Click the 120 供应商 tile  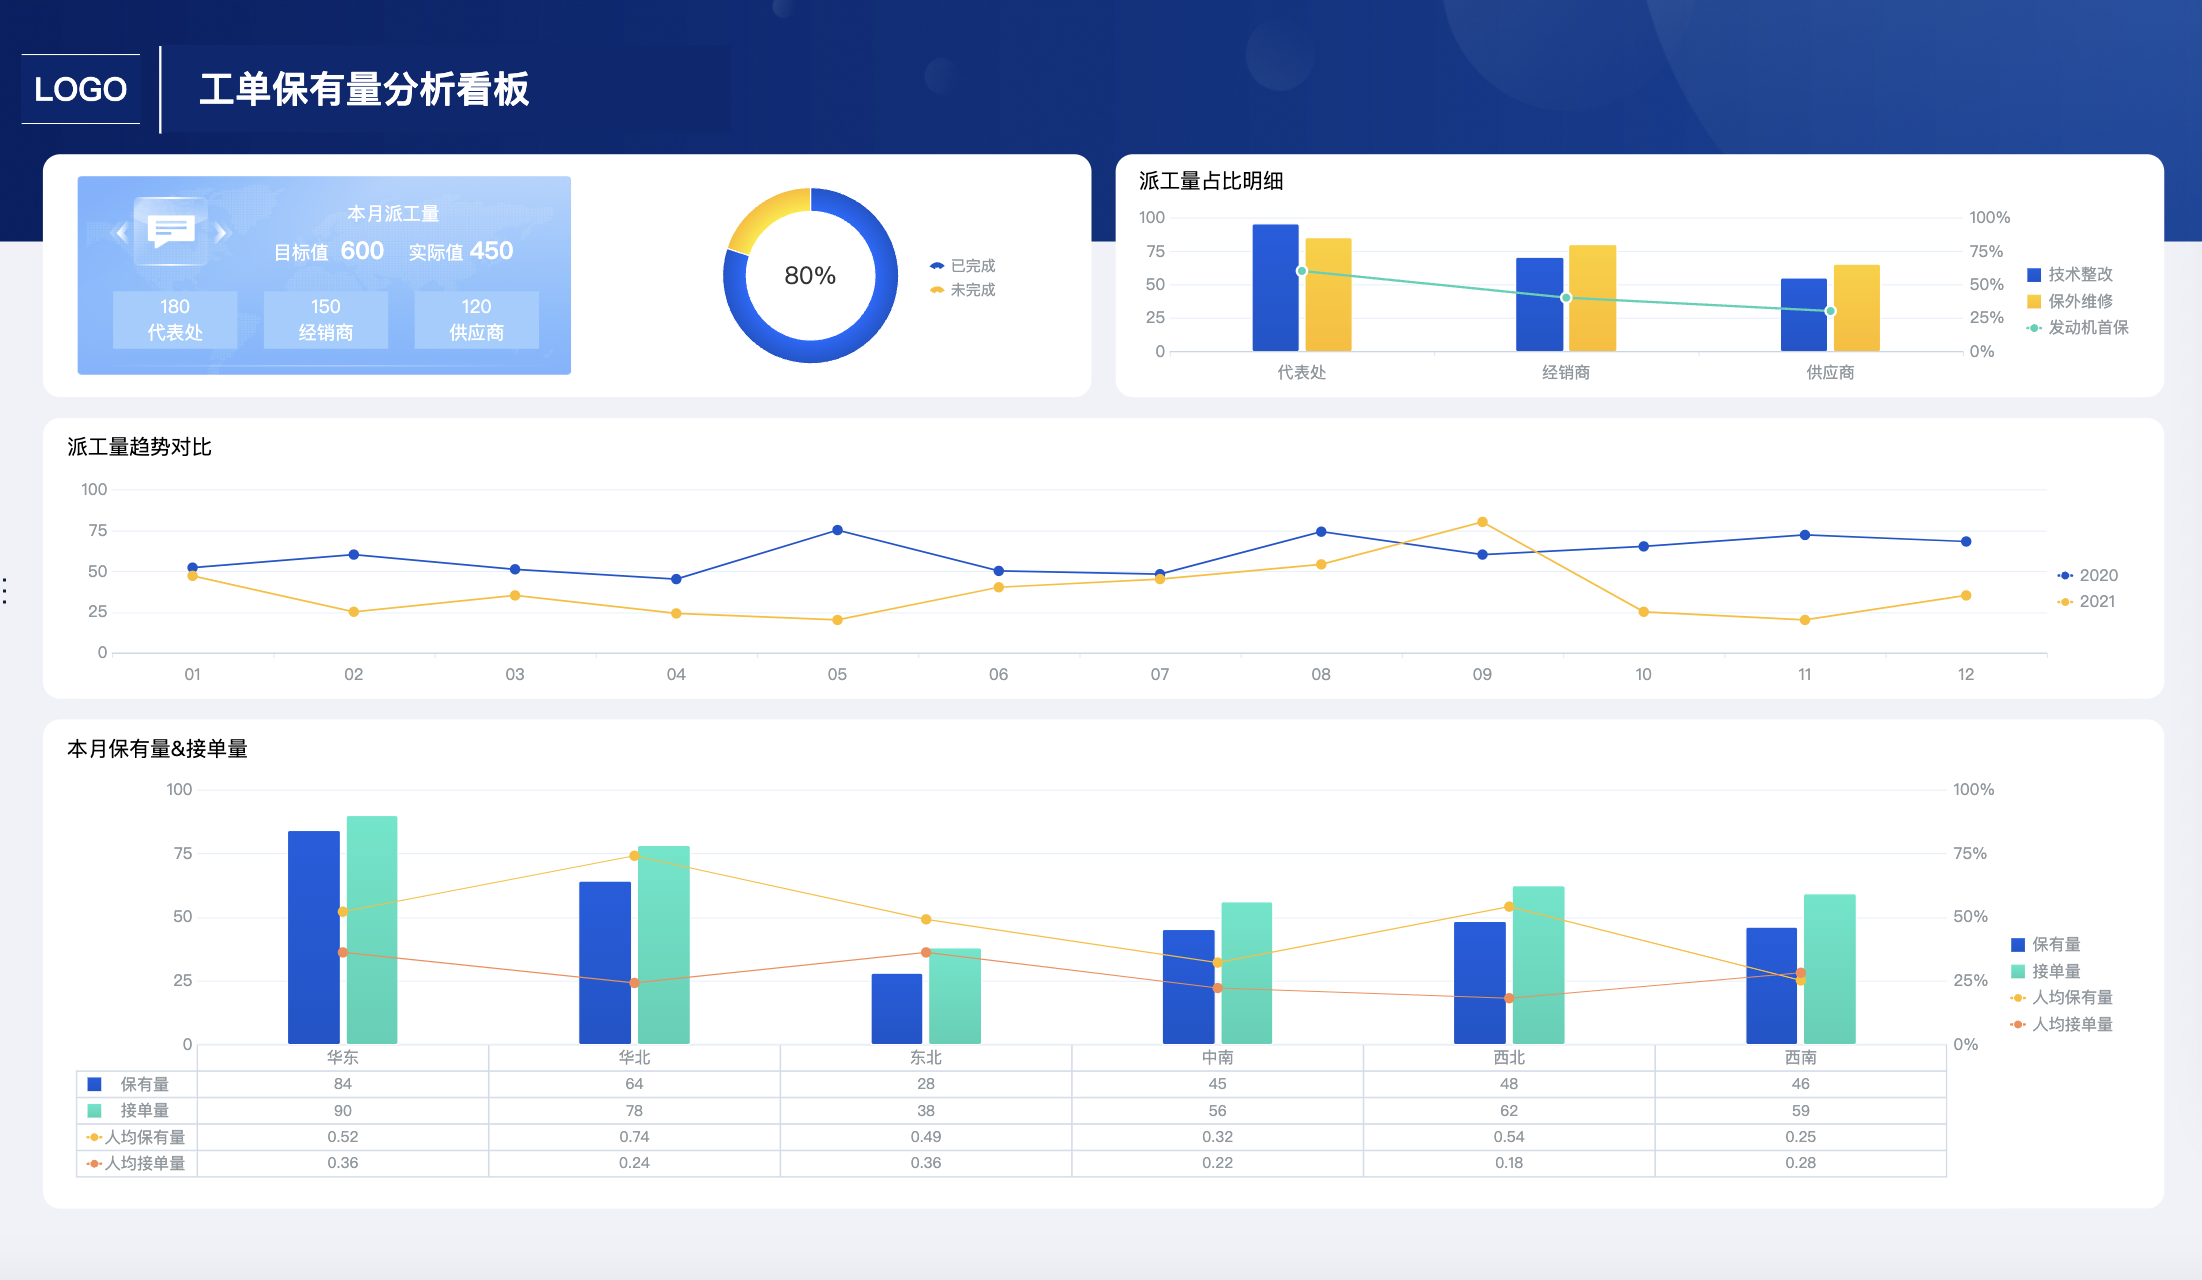click(477, 320)
